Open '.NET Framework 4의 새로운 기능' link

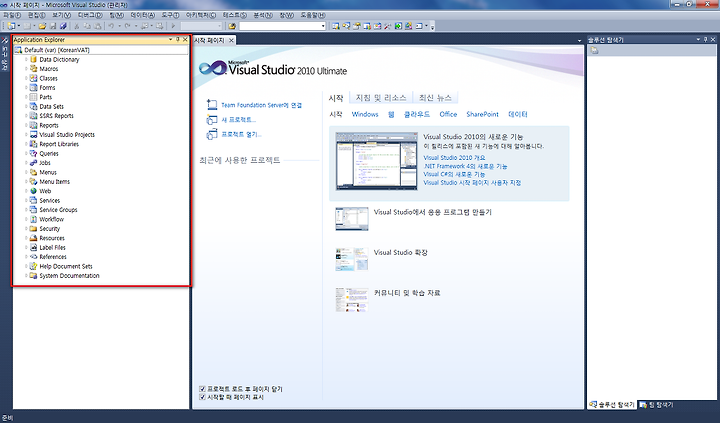[x=465, y=166]
